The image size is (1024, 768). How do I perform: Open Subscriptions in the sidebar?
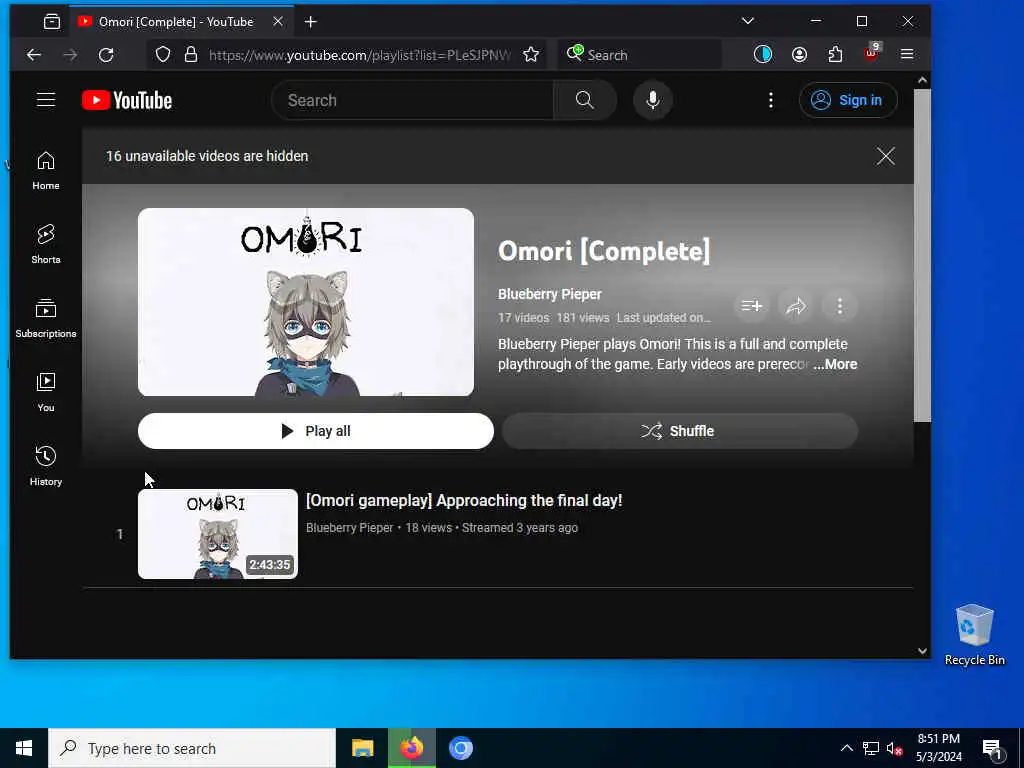click(46, 318)
